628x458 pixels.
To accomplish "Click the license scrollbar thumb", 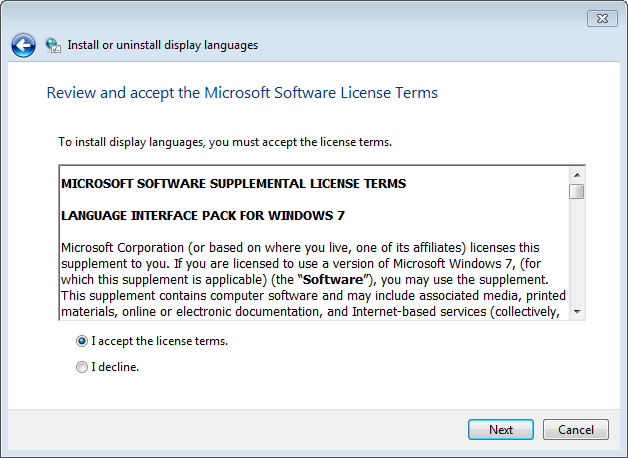I will click(577, 191).
